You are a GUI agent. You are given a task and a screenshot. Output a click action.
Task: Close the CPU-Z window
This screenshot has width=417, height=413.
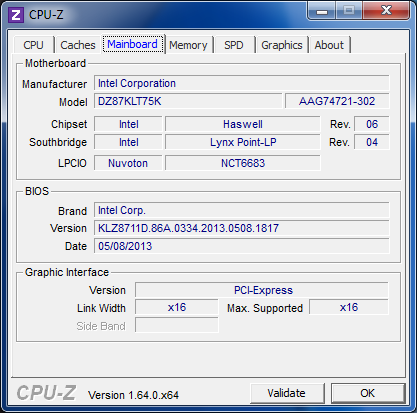386,11
